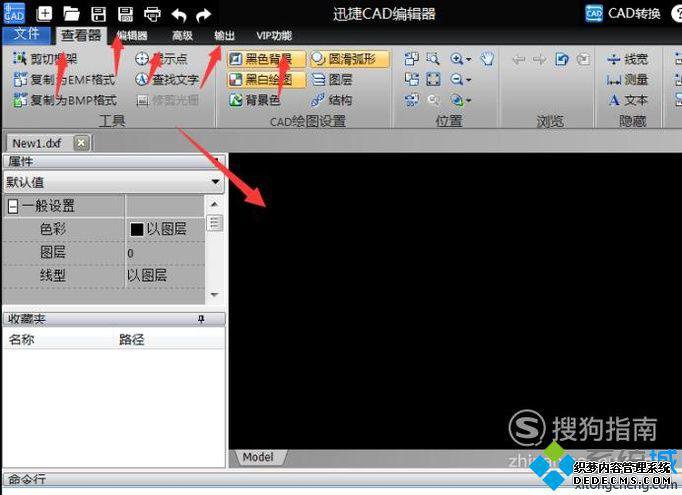Select the 图层 property value 0
682x495 pixels.
(130, 253)
